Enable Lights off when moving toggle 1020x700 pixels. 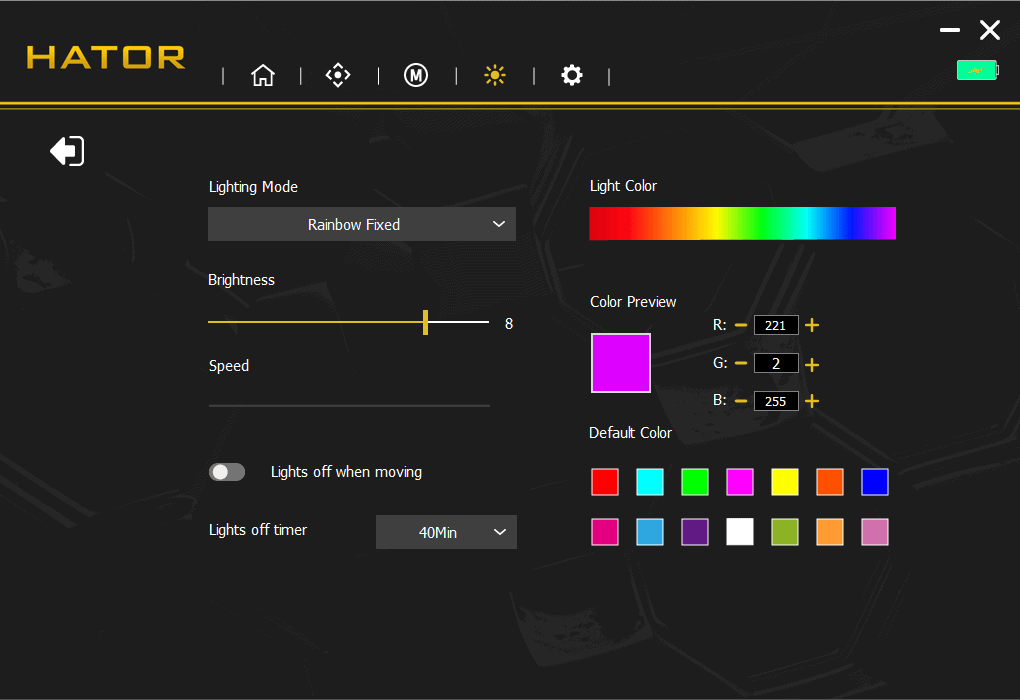(227, 472)
